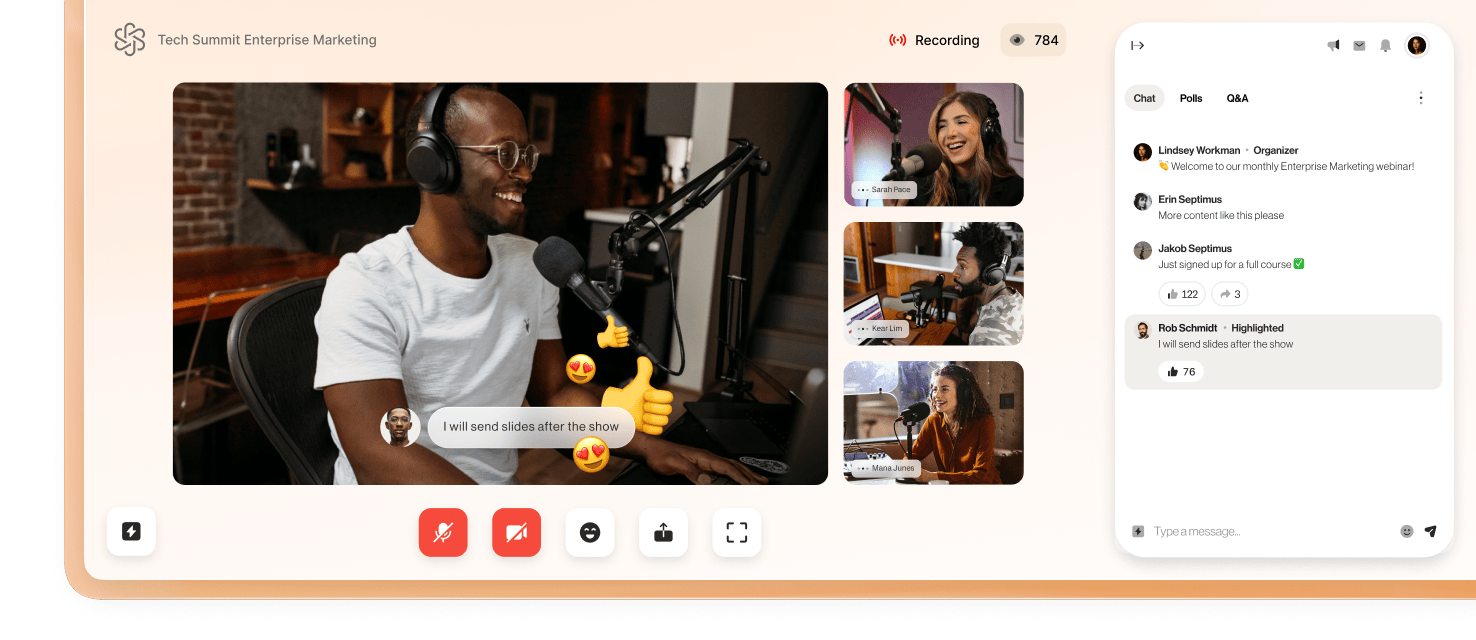Open the mail envelope icon
1476x640 pixels.
(x=1359, y=45)
